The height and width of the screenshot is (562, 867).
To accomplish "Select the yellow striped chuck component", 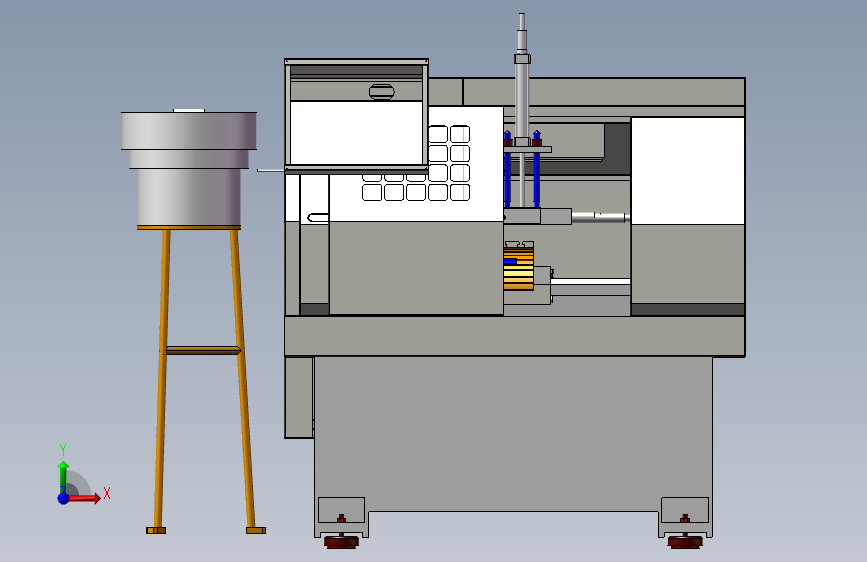I will coord(519,268).
